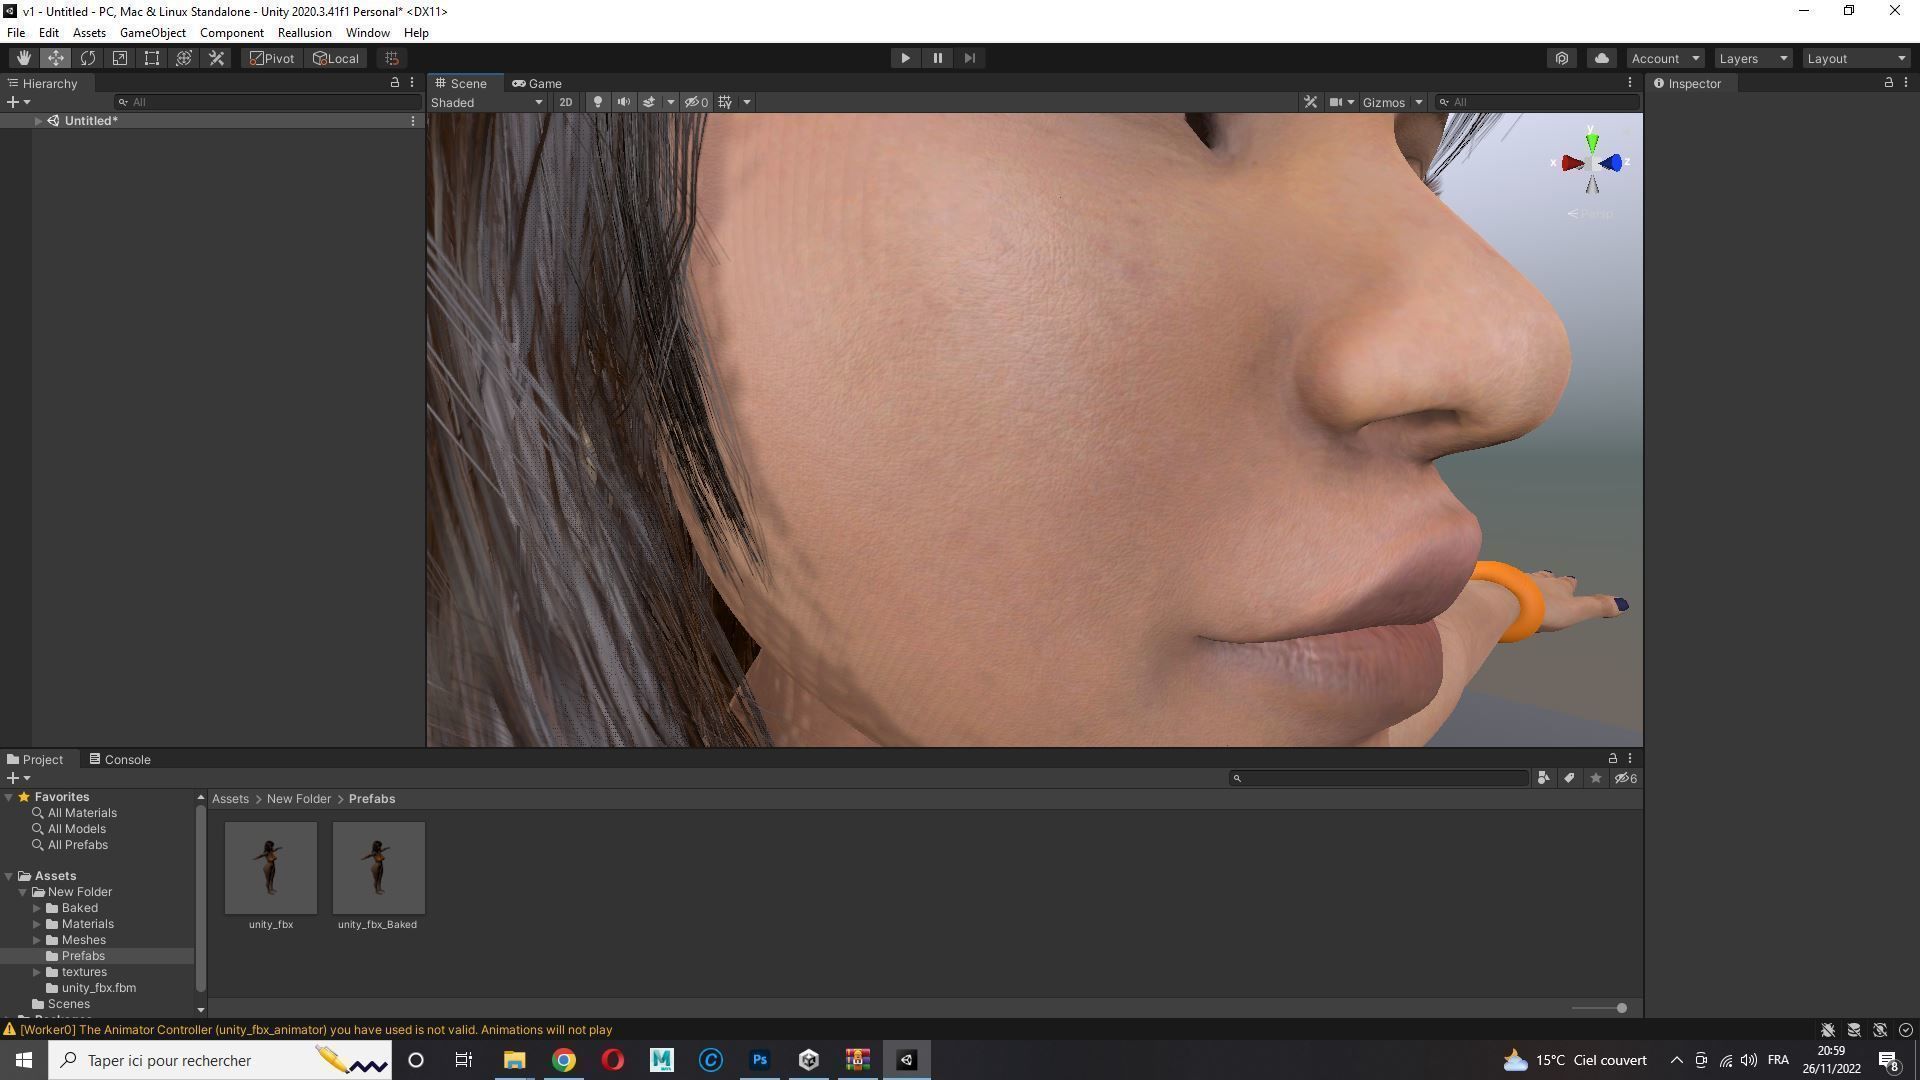Click the auto-generate lighting status icon
The width and height of the screenshot is (1920, 1080).
(x=1879, y=1030)
